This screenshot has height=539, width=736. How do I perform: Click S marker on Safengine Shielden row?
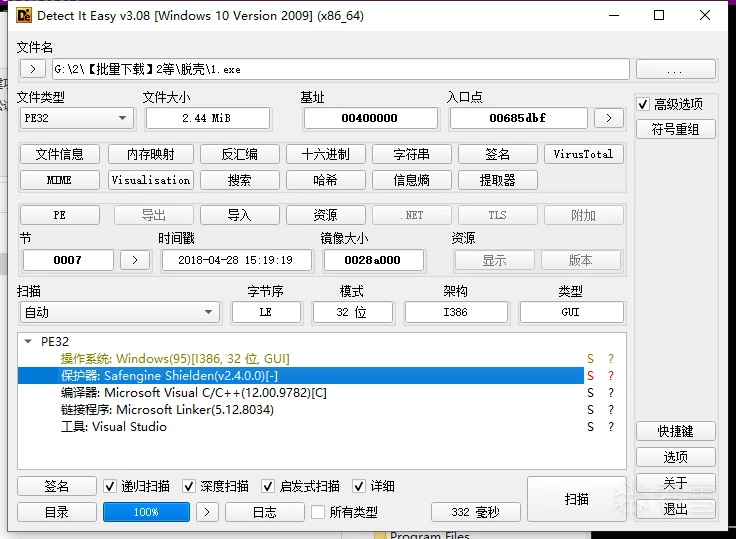[590, 376]
